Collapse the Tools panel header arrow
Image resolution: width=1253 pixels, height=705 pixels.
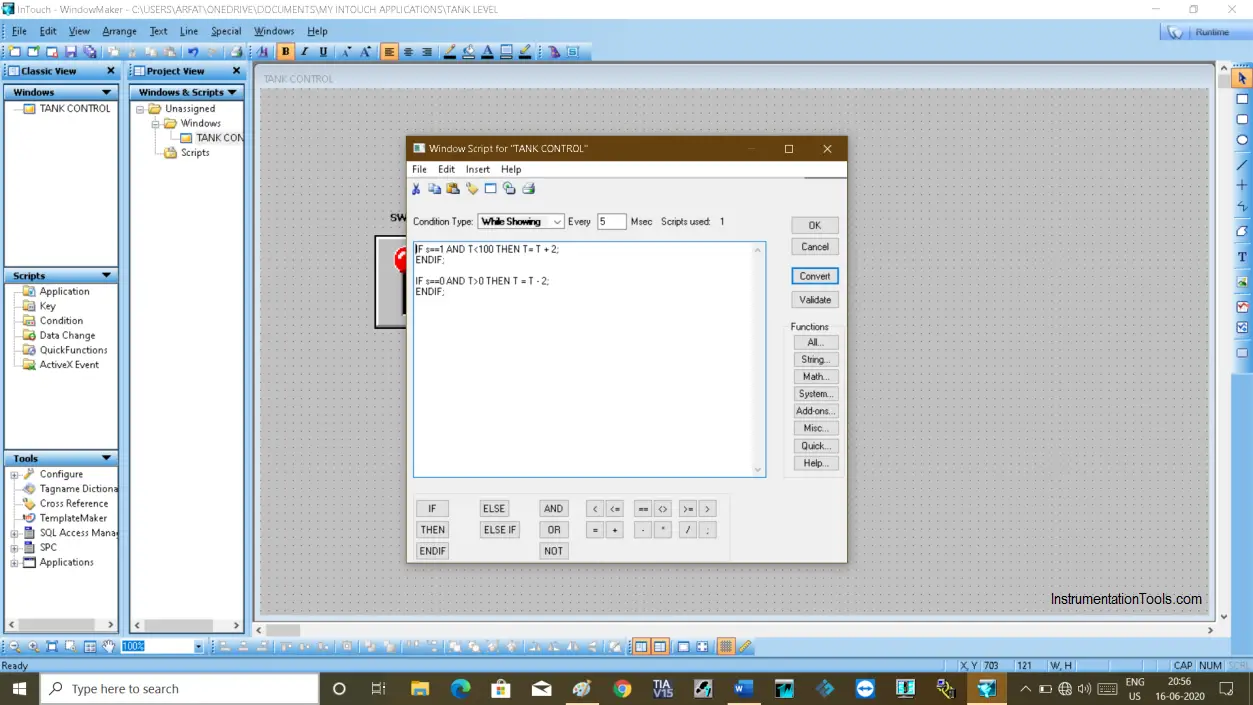tap(106, 459)
